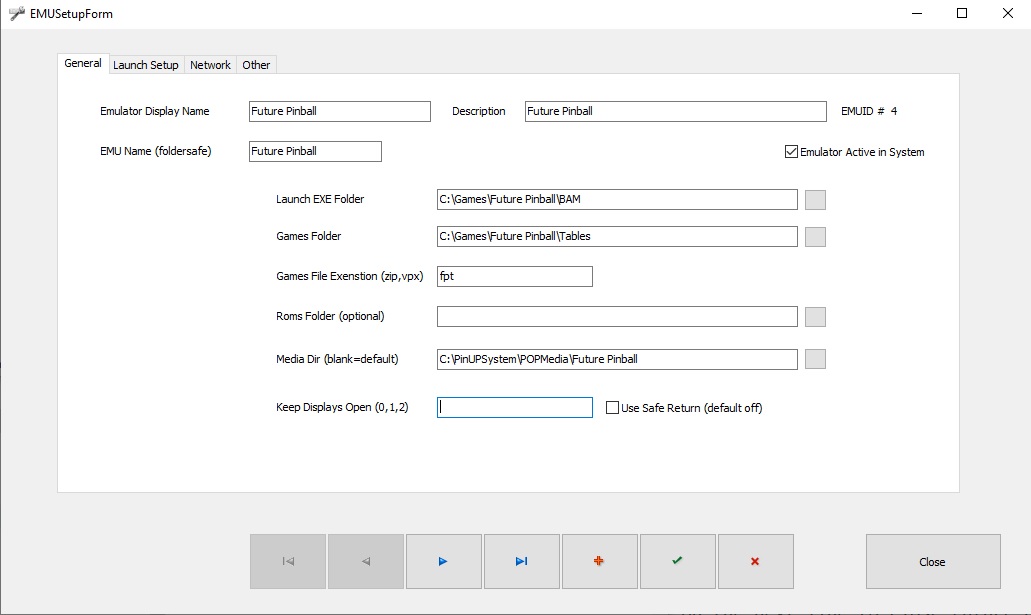1031x615 pixels.
Task: Save changes with green checkmark
Action: 677,561
